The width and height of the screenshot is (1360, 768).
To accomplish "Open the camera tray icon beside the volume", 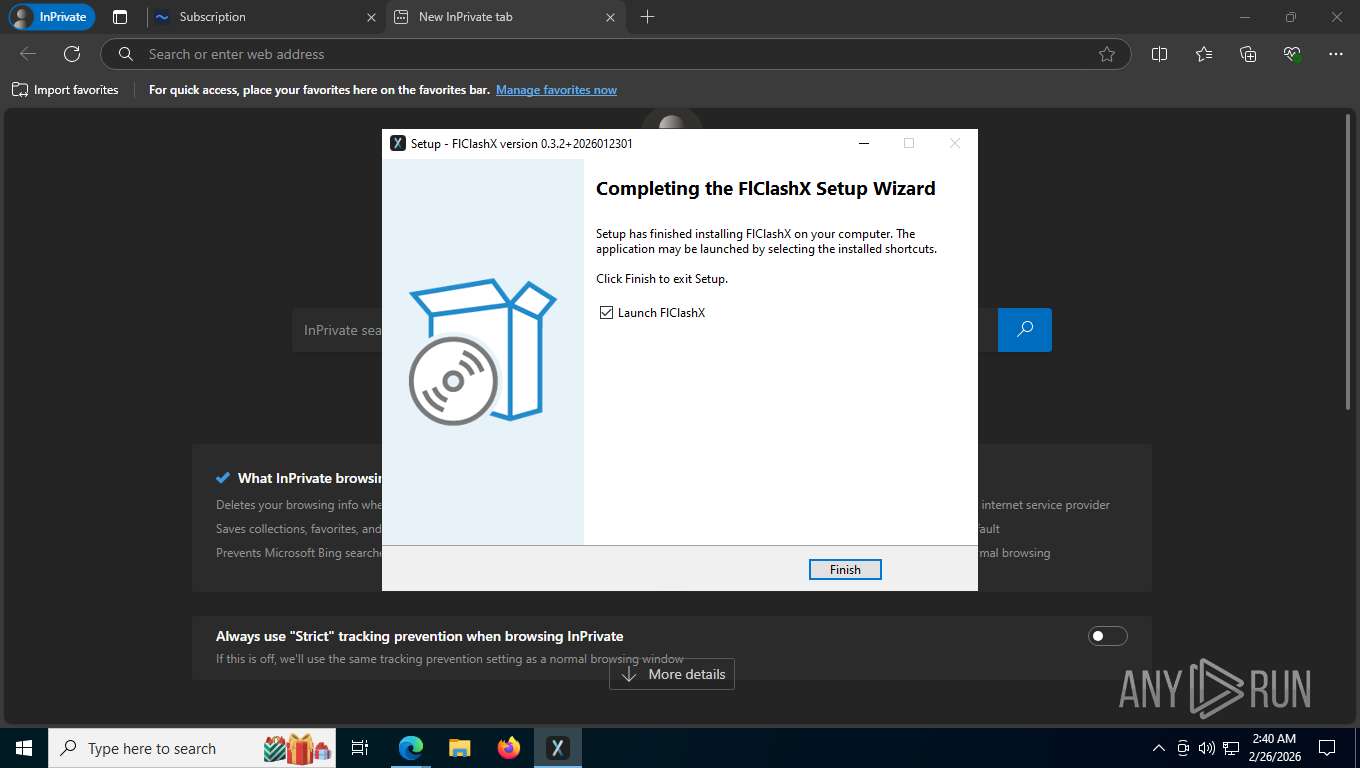I will (x=1183, y=748).
